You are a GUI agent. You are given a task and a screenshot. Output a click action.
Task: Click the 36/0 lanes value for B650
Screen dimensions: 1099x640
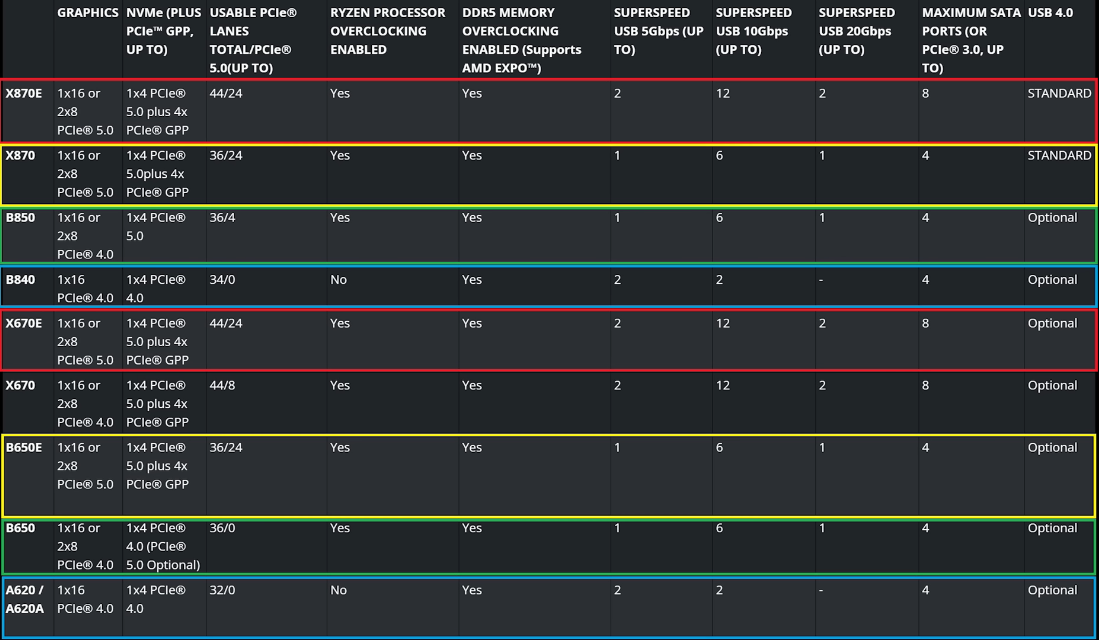click(222, 528)
